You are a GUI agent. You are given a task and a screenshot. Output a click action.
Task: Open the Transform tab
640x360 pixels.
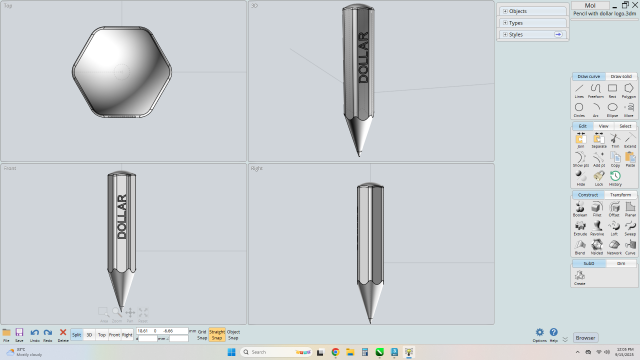(620, 195)
